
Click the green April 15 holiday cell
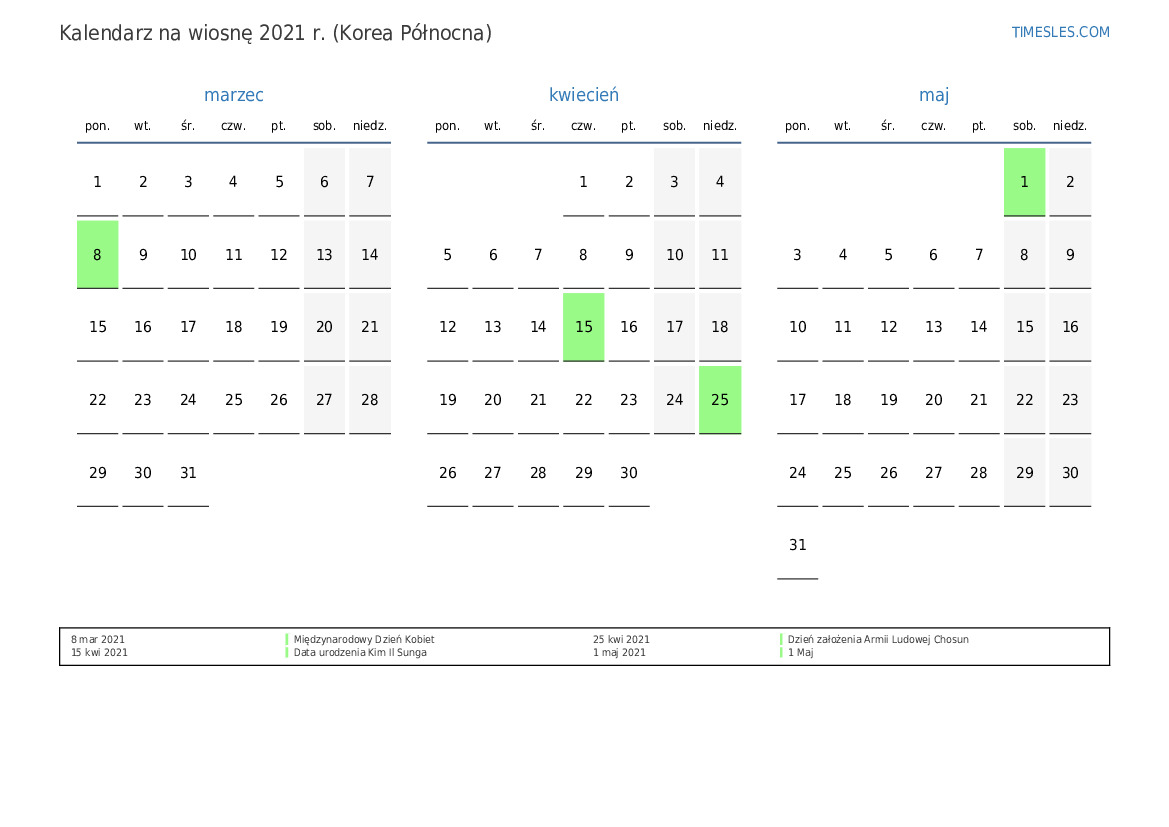584,327
